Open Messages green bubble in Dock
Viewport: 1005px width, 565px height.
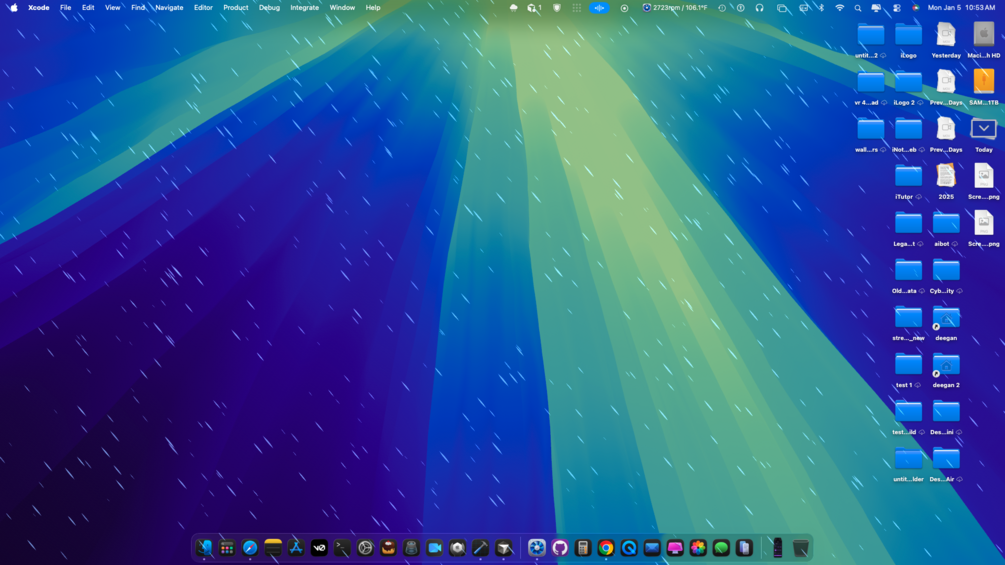tap(721, 548)
